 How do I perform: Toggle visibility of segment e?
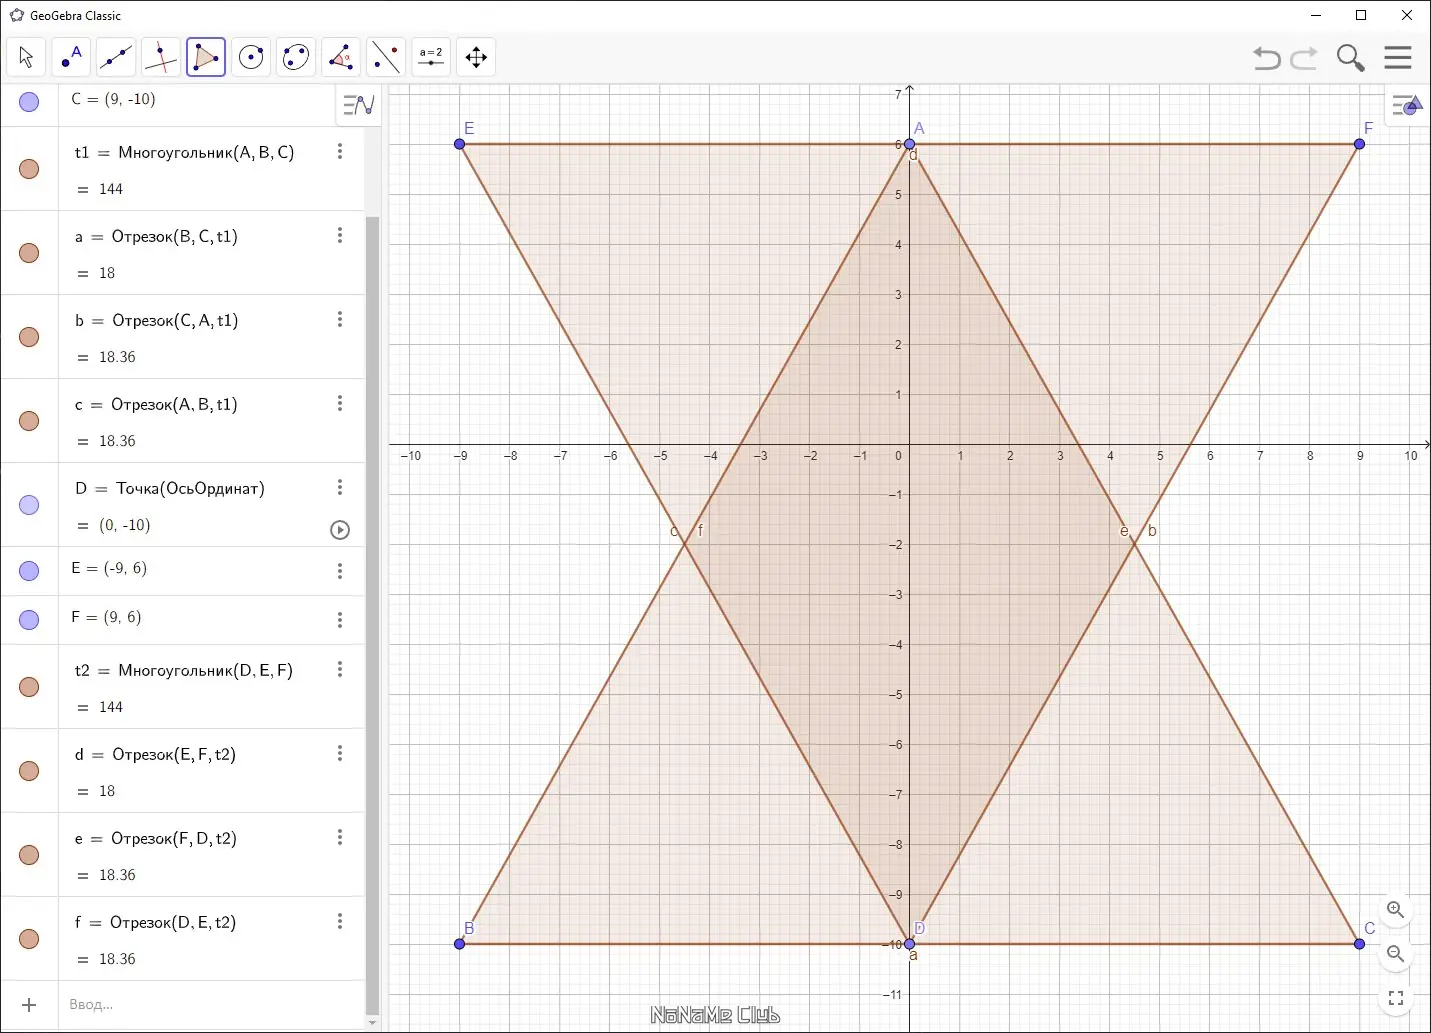(29, 855)
